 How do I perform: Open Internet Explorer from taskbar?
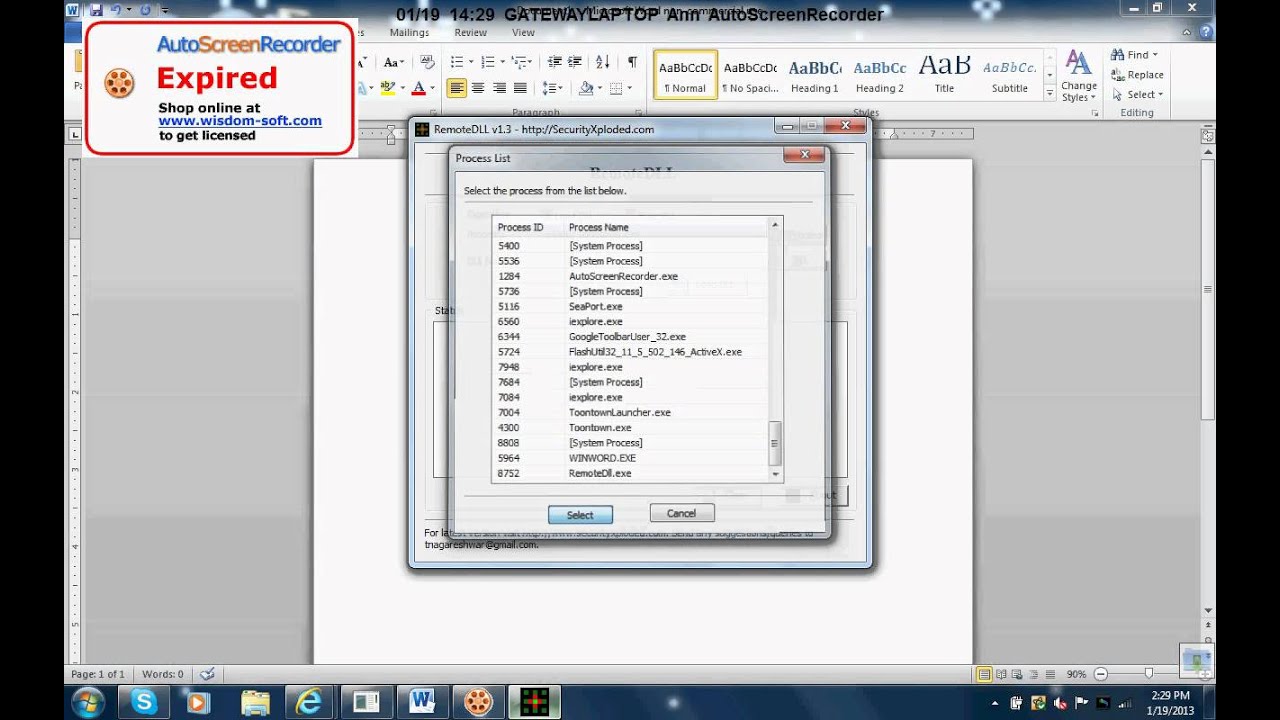(310, 702)
